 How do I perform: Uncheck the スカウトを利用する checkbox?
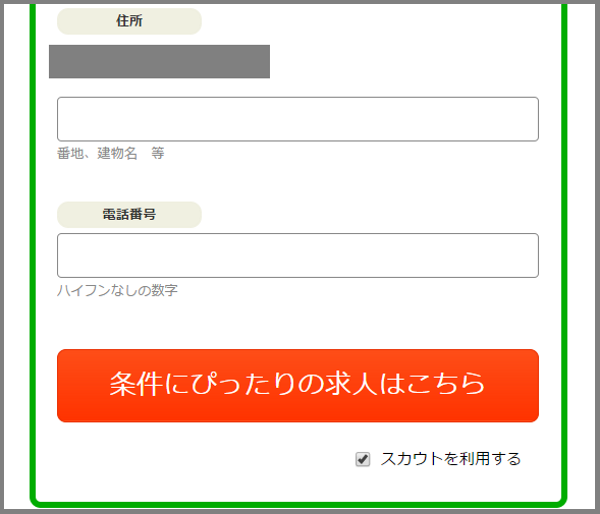click(x=363, y=459)
